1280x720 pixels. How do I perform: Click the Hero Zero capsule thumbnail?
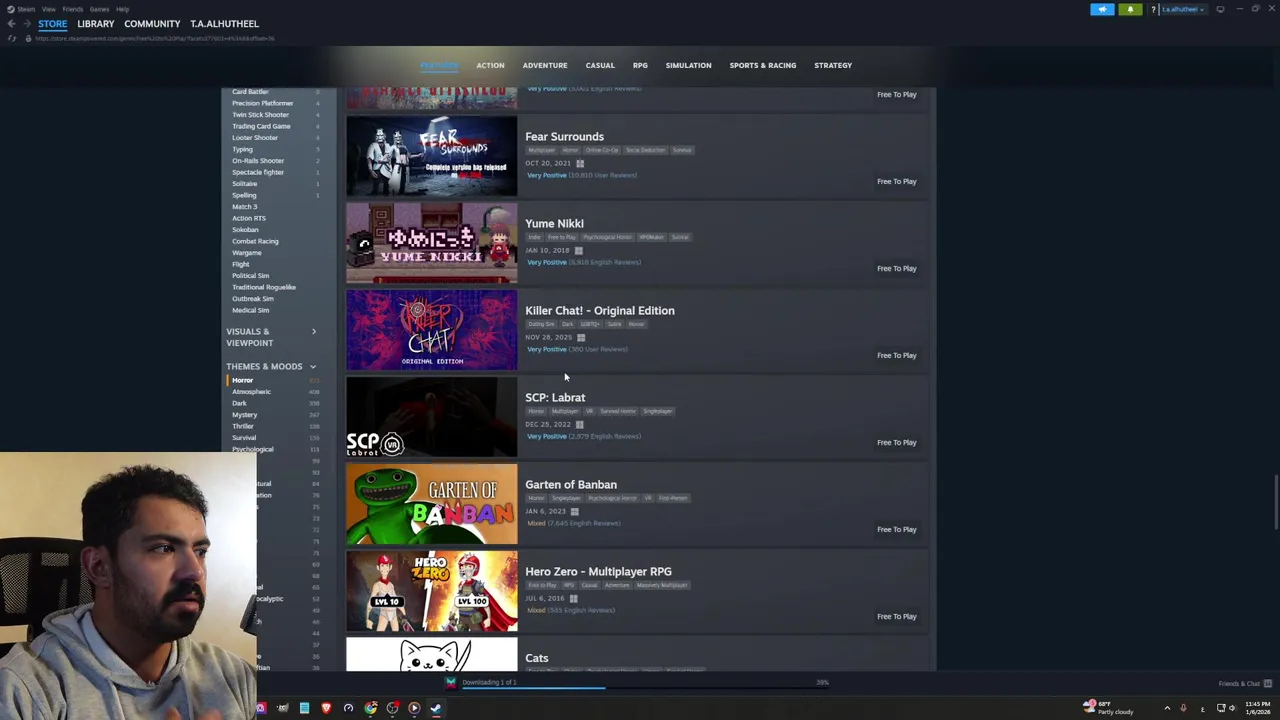pyautogui.click(x=432, y=592)
